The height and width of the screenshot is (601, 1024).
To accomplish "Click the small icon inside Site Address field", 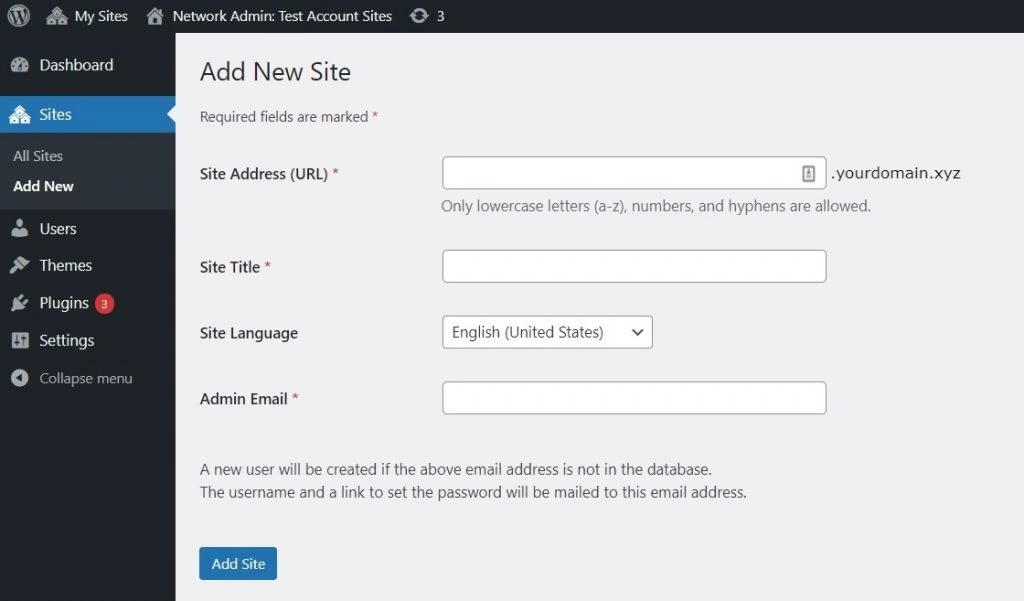I will (809, 172).
